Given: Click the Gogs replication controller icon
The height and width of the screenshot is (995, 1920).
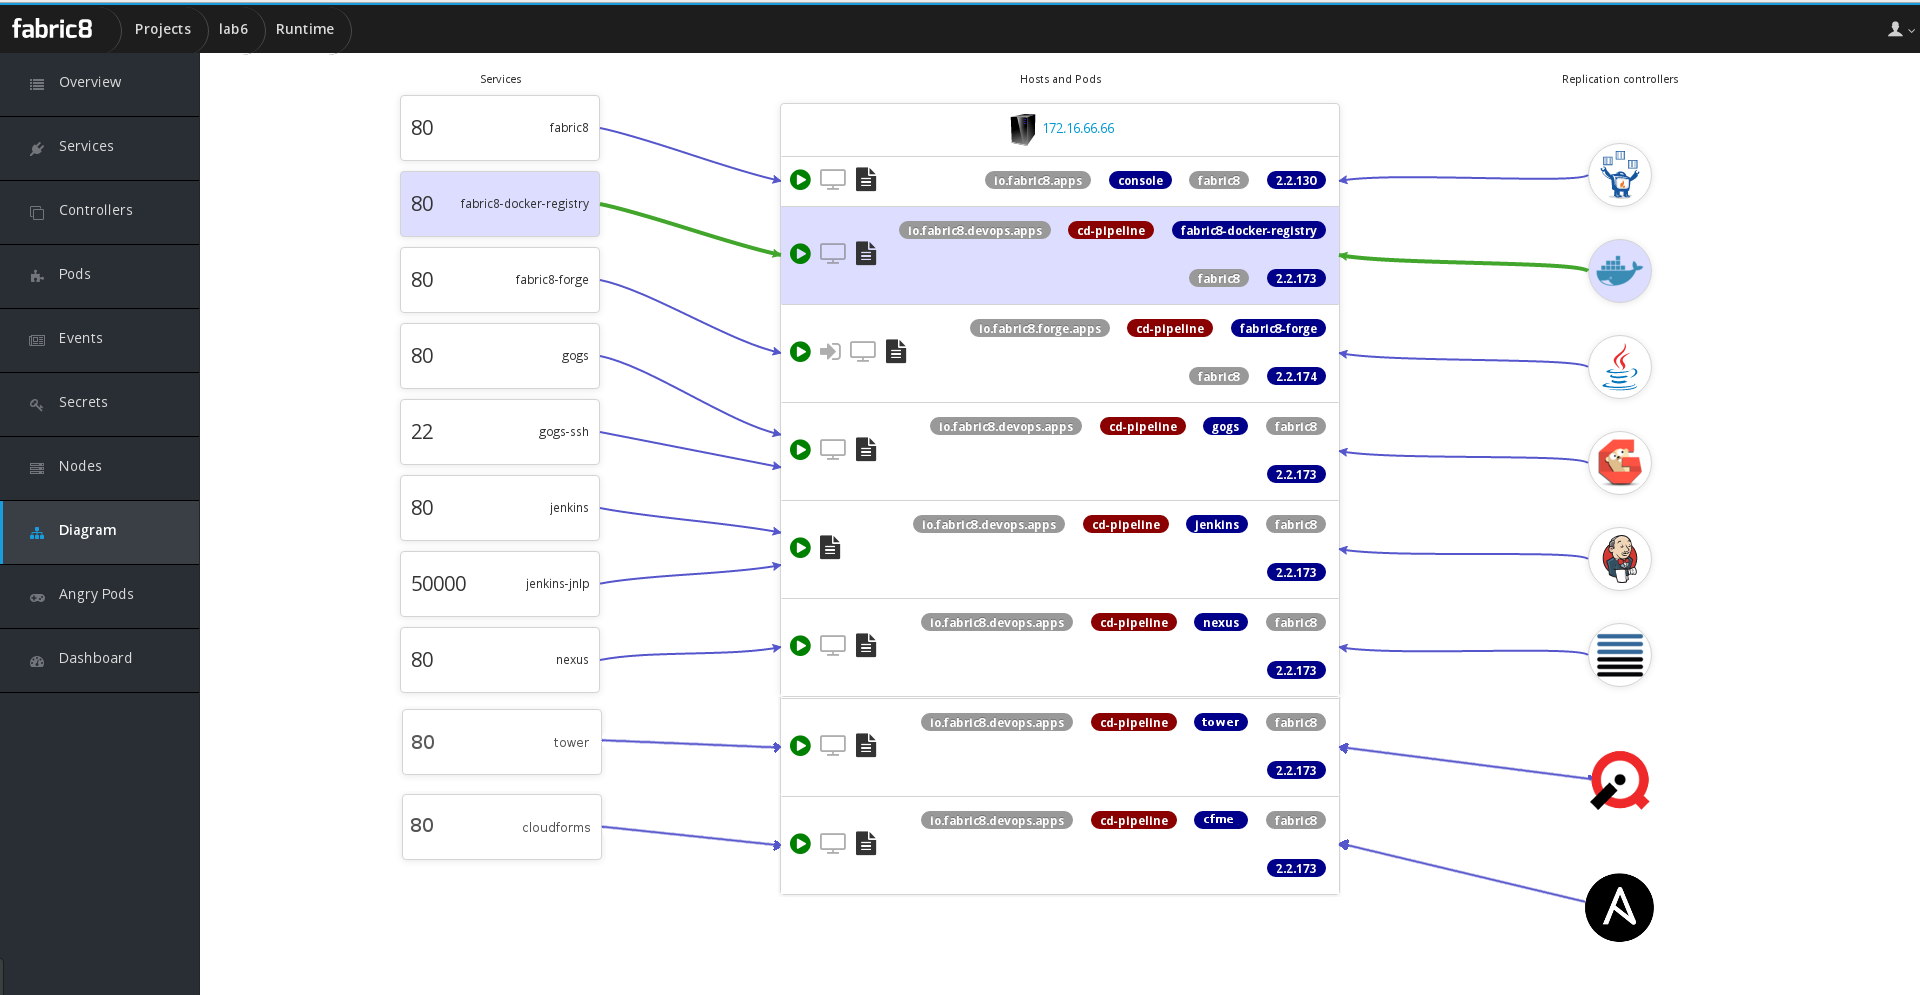Looking at the screenshot, I should 1619,463.
